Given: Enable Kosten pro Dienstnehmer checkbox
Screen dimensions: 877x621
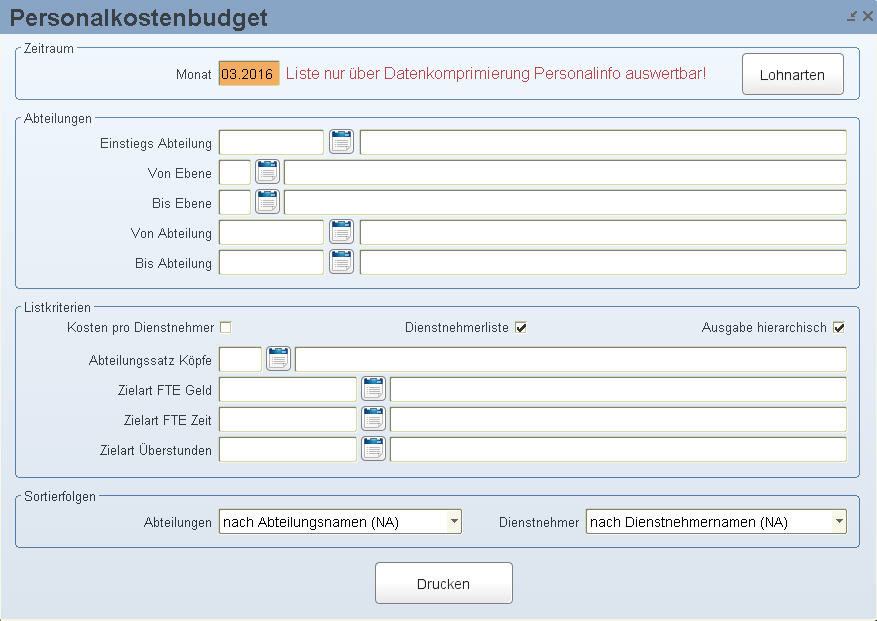Looking at the screenshot, I should tap(226, 327).
